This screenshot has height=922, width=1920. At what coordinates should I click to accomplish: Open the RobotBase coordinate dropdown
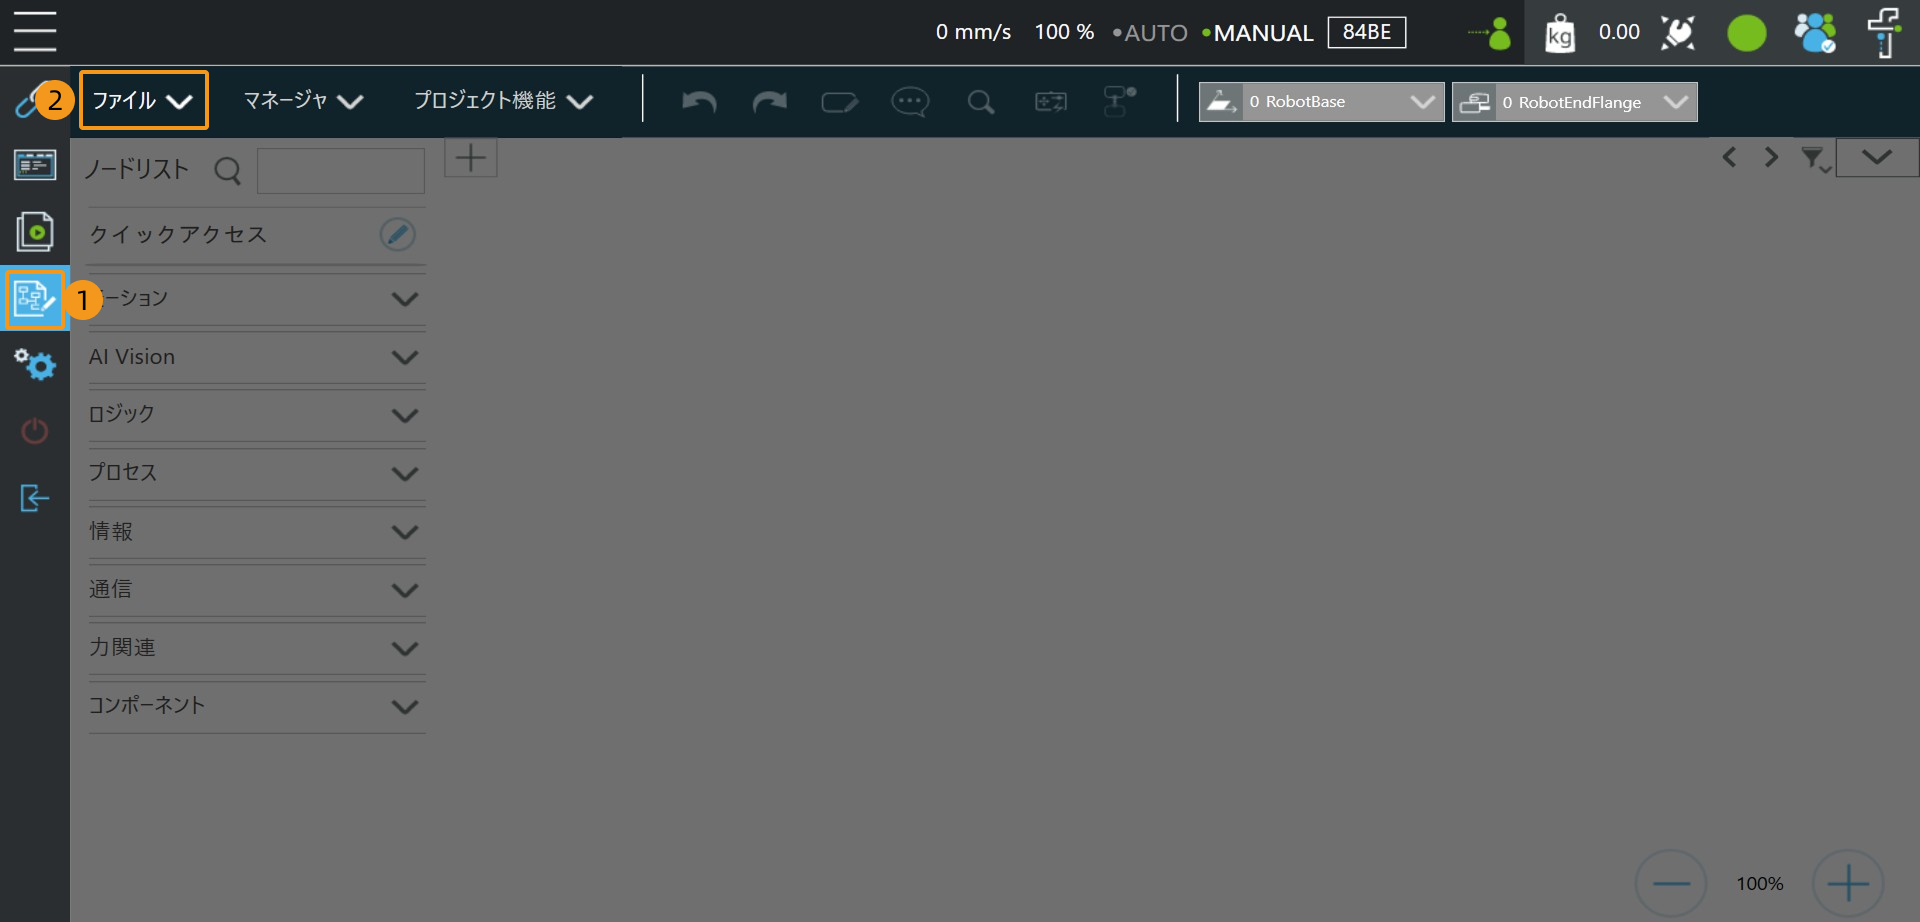click(1321, 102)
